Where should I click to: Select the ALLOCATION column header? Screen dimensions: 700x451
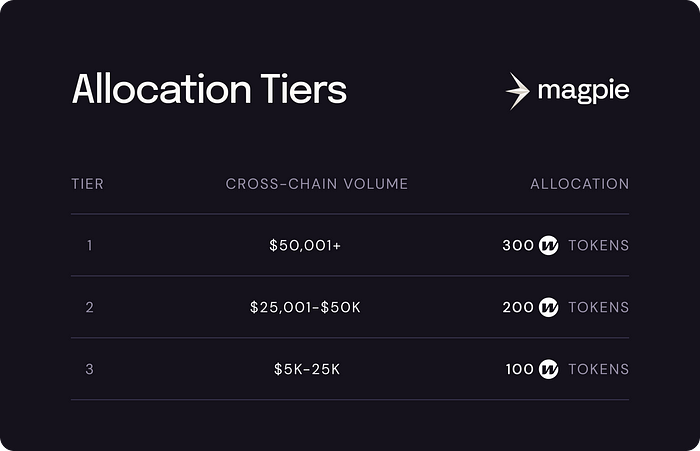click(x=579, y=184)
